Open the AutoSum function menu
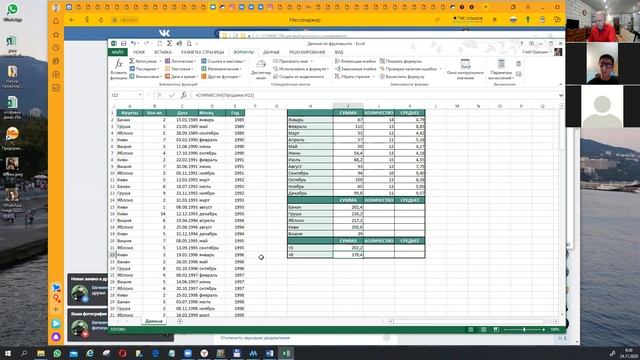Image resolution: width=640 pixels, height=360 pixels. (145, 61)
